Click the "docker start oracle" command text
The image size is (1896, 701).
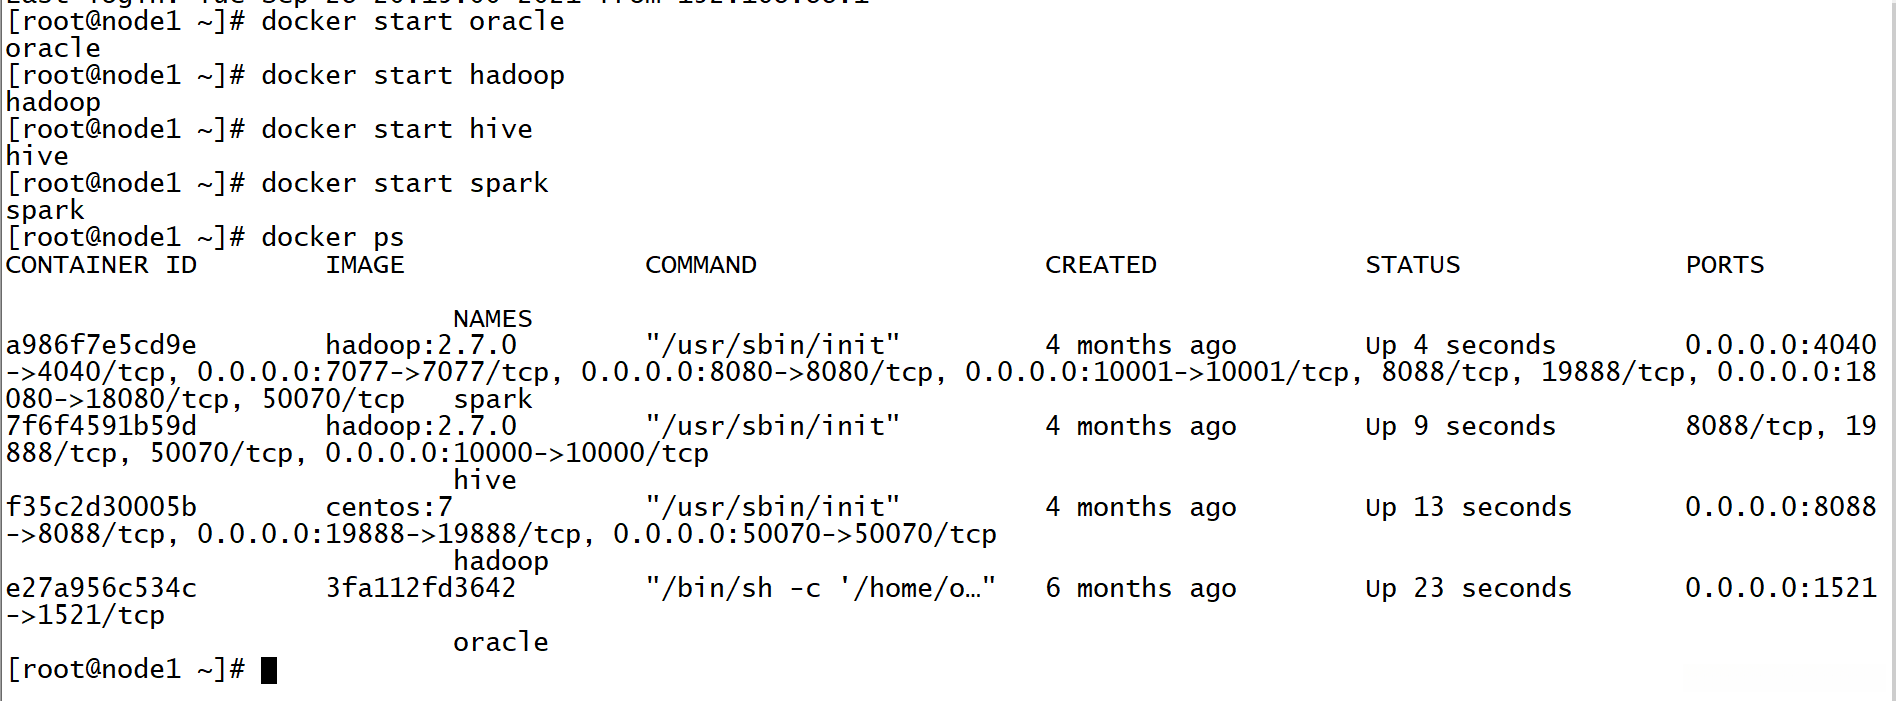[x=412, y=22]
